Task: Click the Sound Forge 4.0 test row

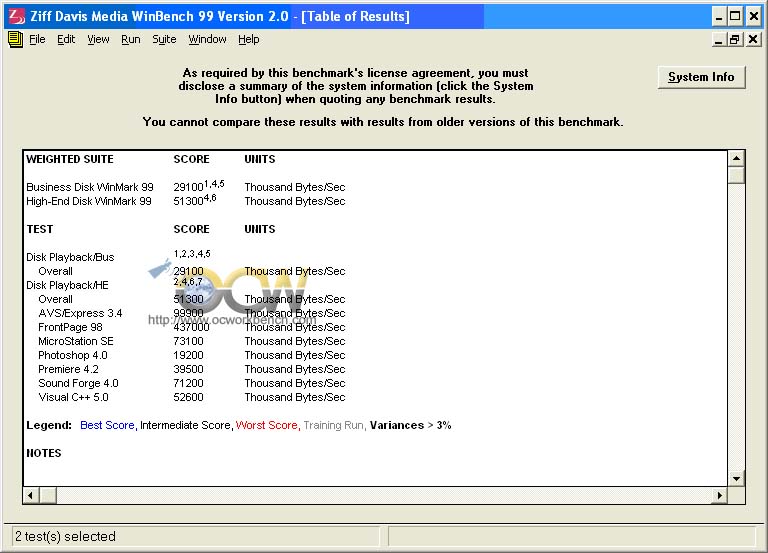Action: 192,383
